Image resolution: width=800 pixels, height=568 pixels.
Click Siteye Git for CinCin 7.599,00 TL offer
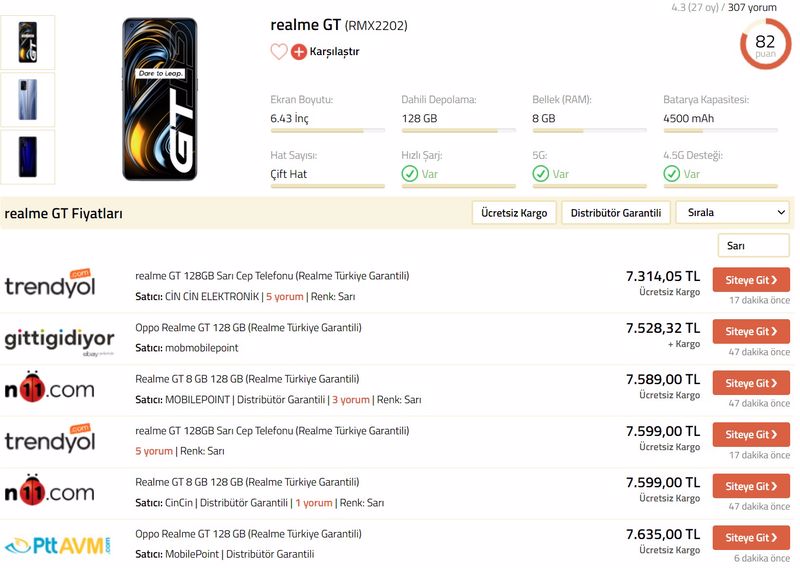pyautogui.click(x=751, y=486)
